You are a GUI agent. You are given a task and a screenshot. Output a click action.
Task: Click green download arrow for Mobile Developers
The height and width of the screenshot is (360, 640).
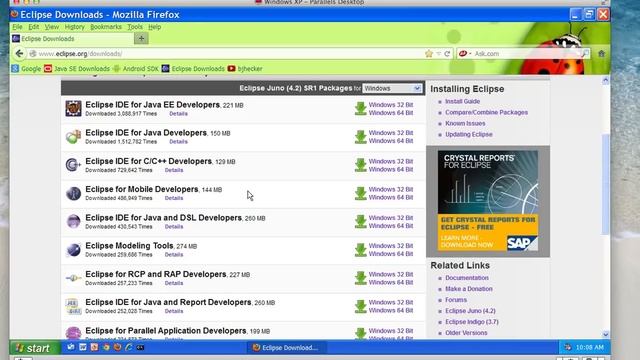(x=360, y=193)
